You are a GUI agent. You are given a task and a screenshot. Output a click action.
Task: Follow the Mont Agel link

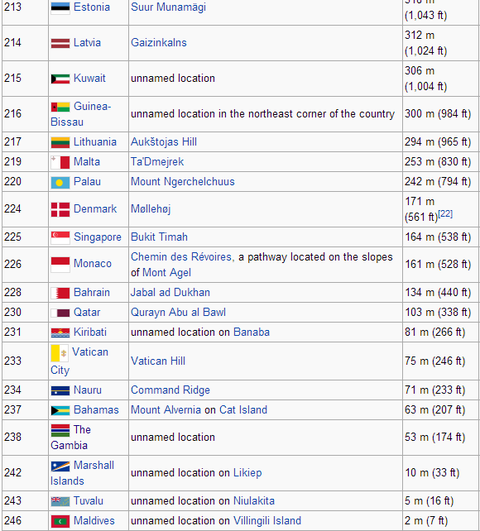[x=167, y=273]
